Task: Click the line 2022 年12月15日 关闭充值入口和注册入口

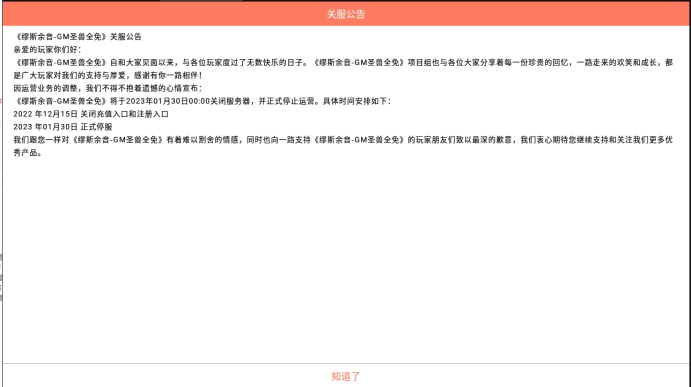Action: point(91,114)
